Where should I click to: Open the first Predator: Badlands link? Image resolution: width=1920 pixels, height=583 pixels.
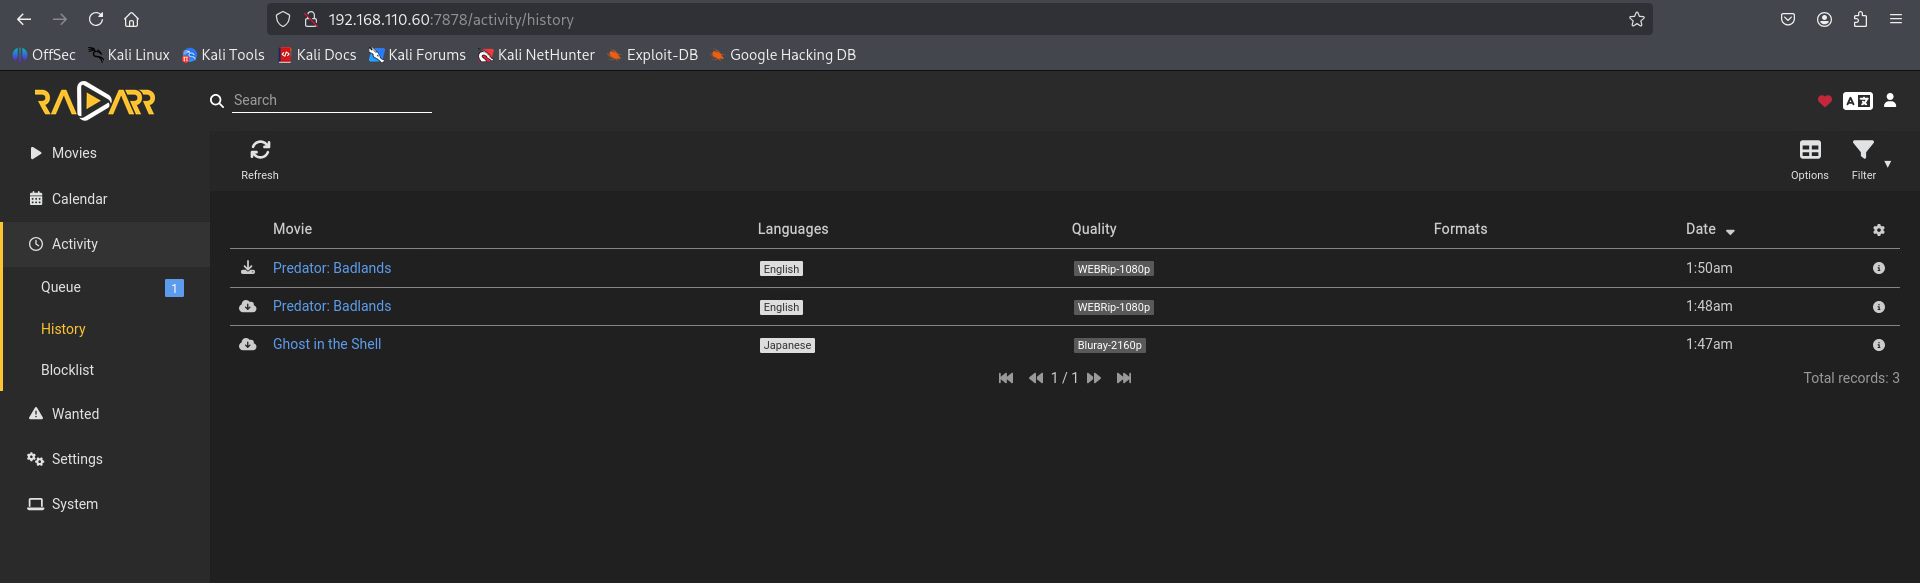pos(332,268)
